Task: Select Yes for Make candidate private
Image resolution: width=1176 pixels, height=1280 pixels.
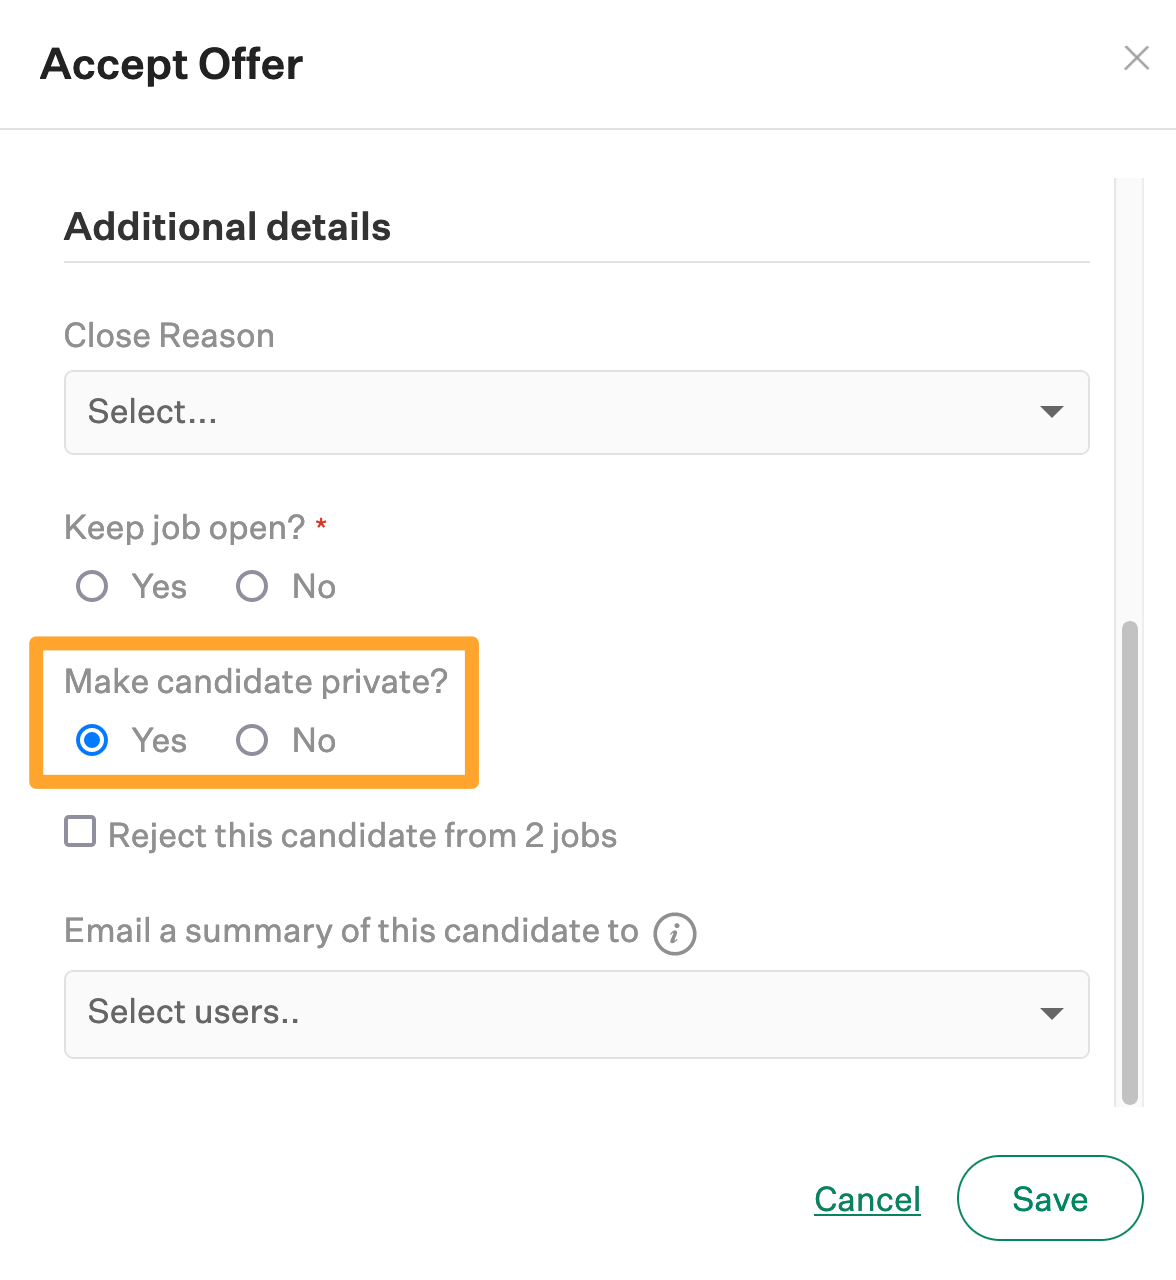Action: pos(92,740)
